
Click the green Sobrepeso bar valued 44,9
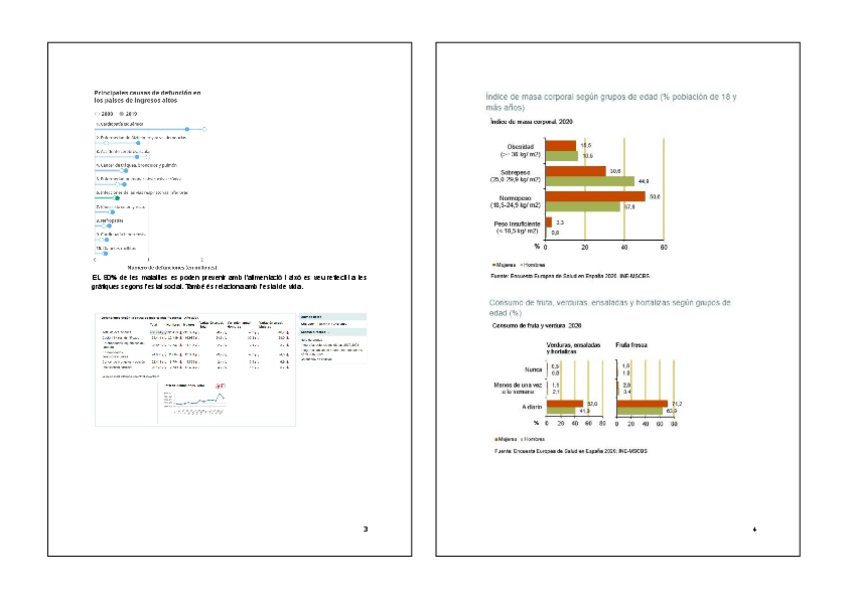tap(590, 181)
